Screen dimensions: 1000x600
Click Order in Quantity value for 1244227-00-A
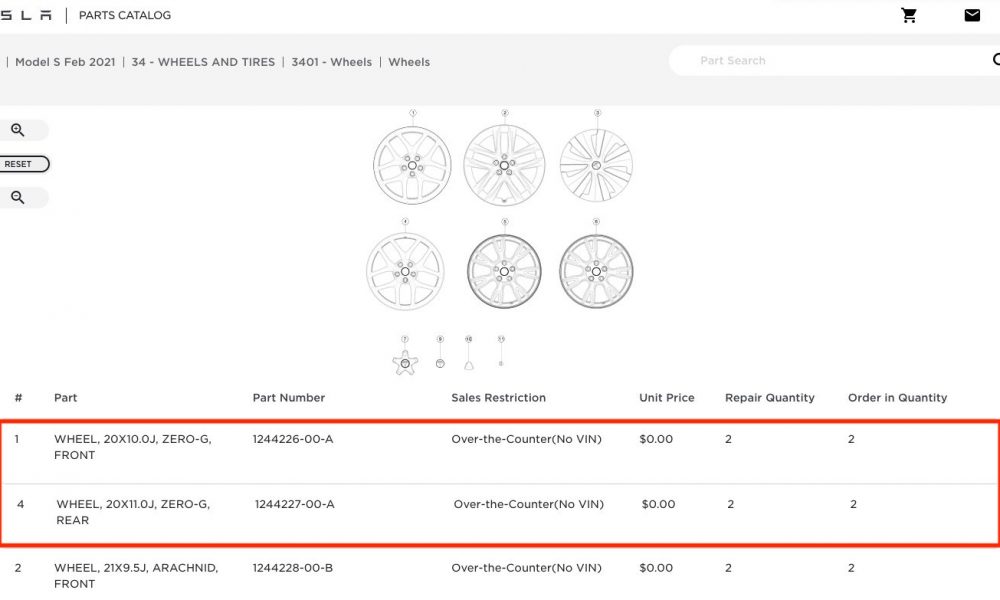pos(853,504)
